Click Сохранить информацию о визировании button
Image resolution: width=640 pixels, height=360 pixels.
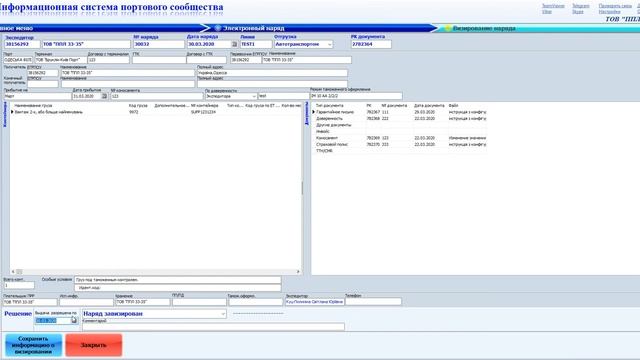tap(33, 345)
